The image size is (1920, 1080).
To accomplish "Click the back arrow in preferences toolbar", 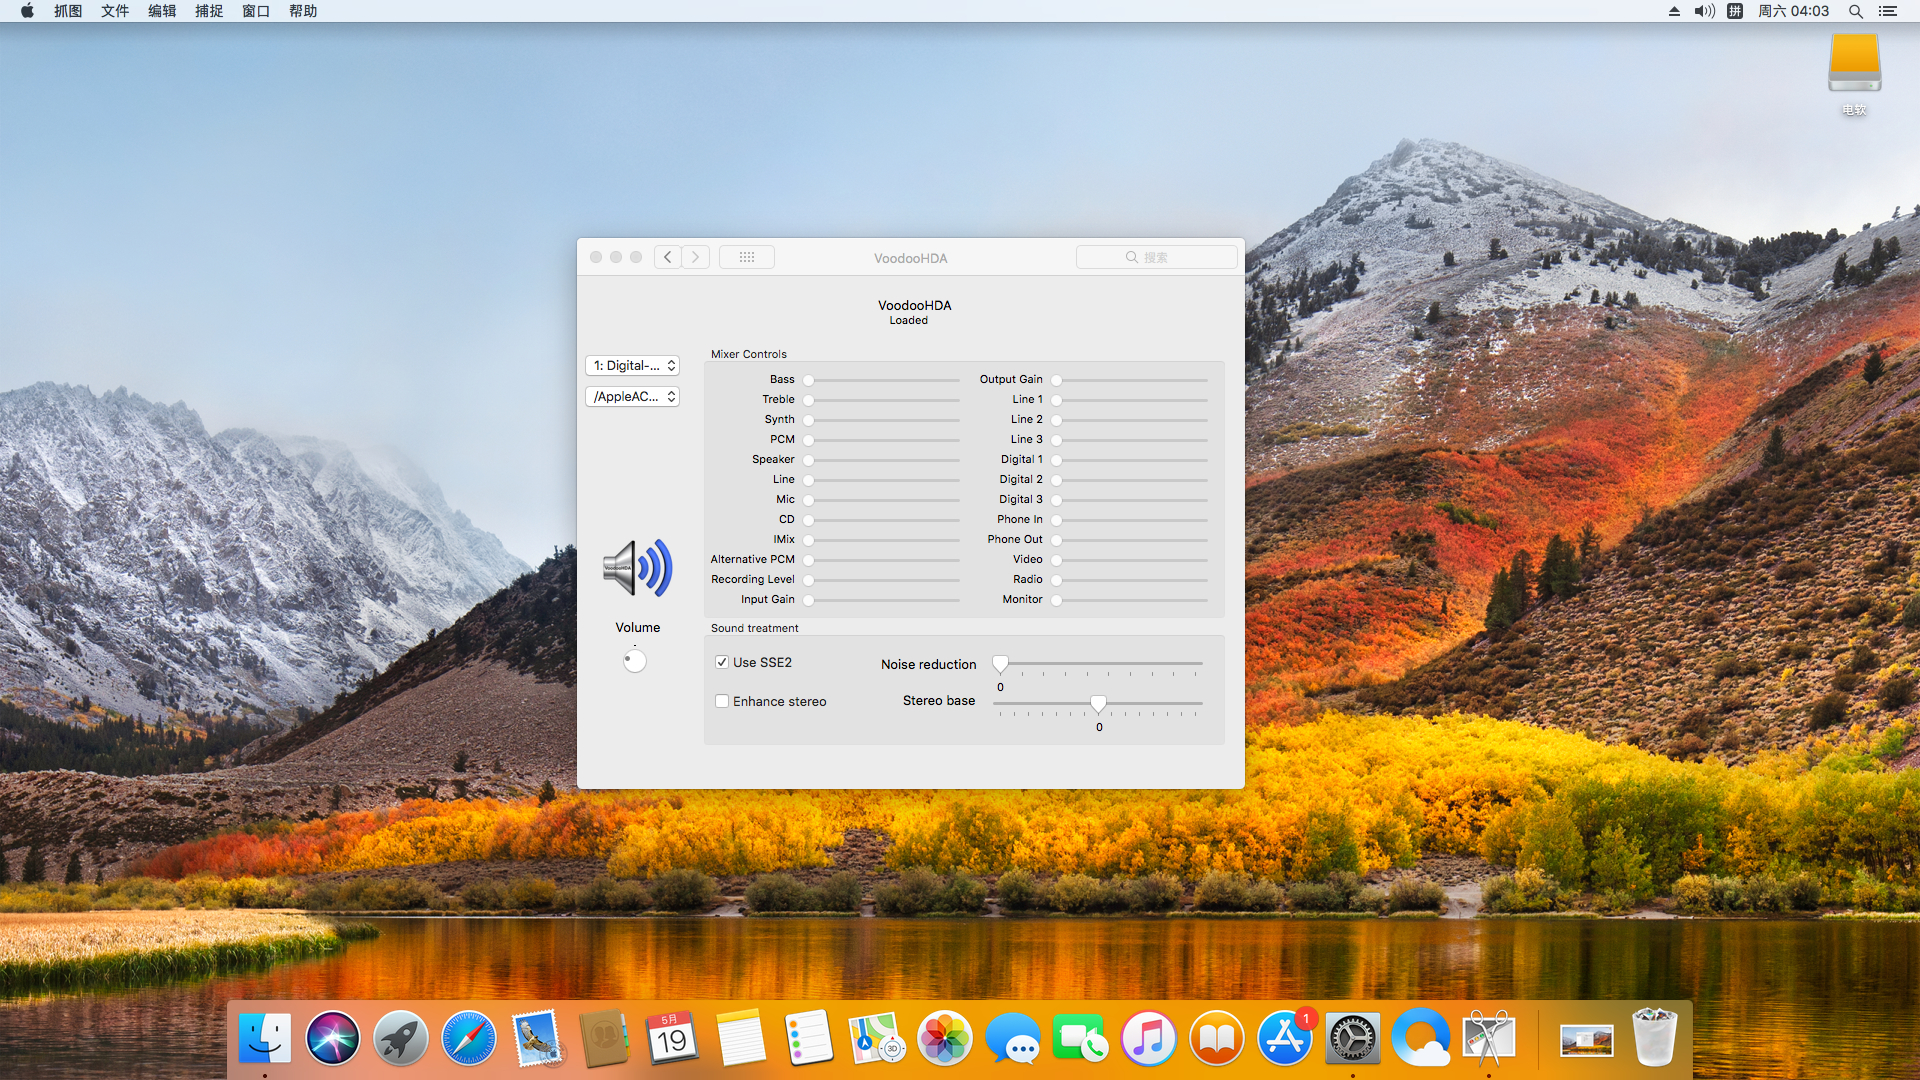I will 668,257.
